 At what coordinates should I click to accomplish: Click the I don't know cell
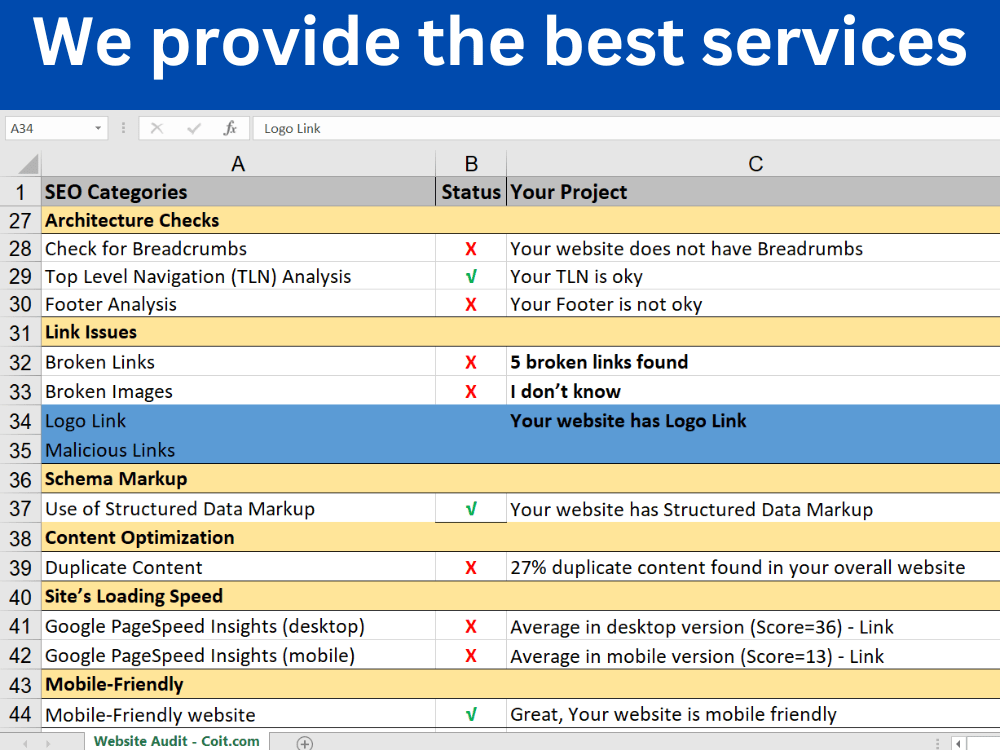(x=754, y=391)
